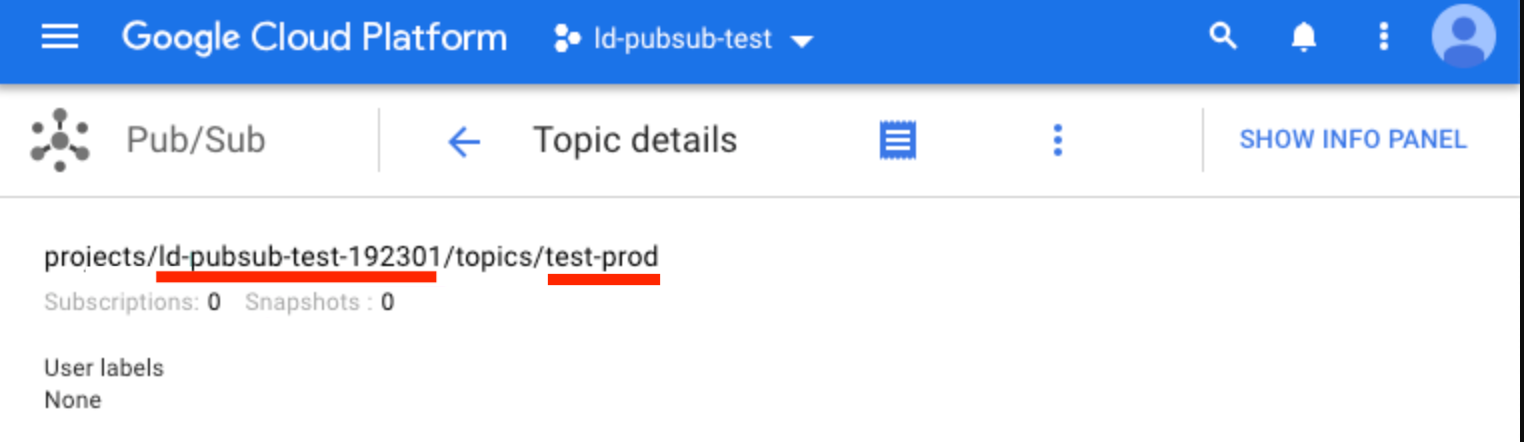Click SHOW INFO PANEL

coord(1353,140)
